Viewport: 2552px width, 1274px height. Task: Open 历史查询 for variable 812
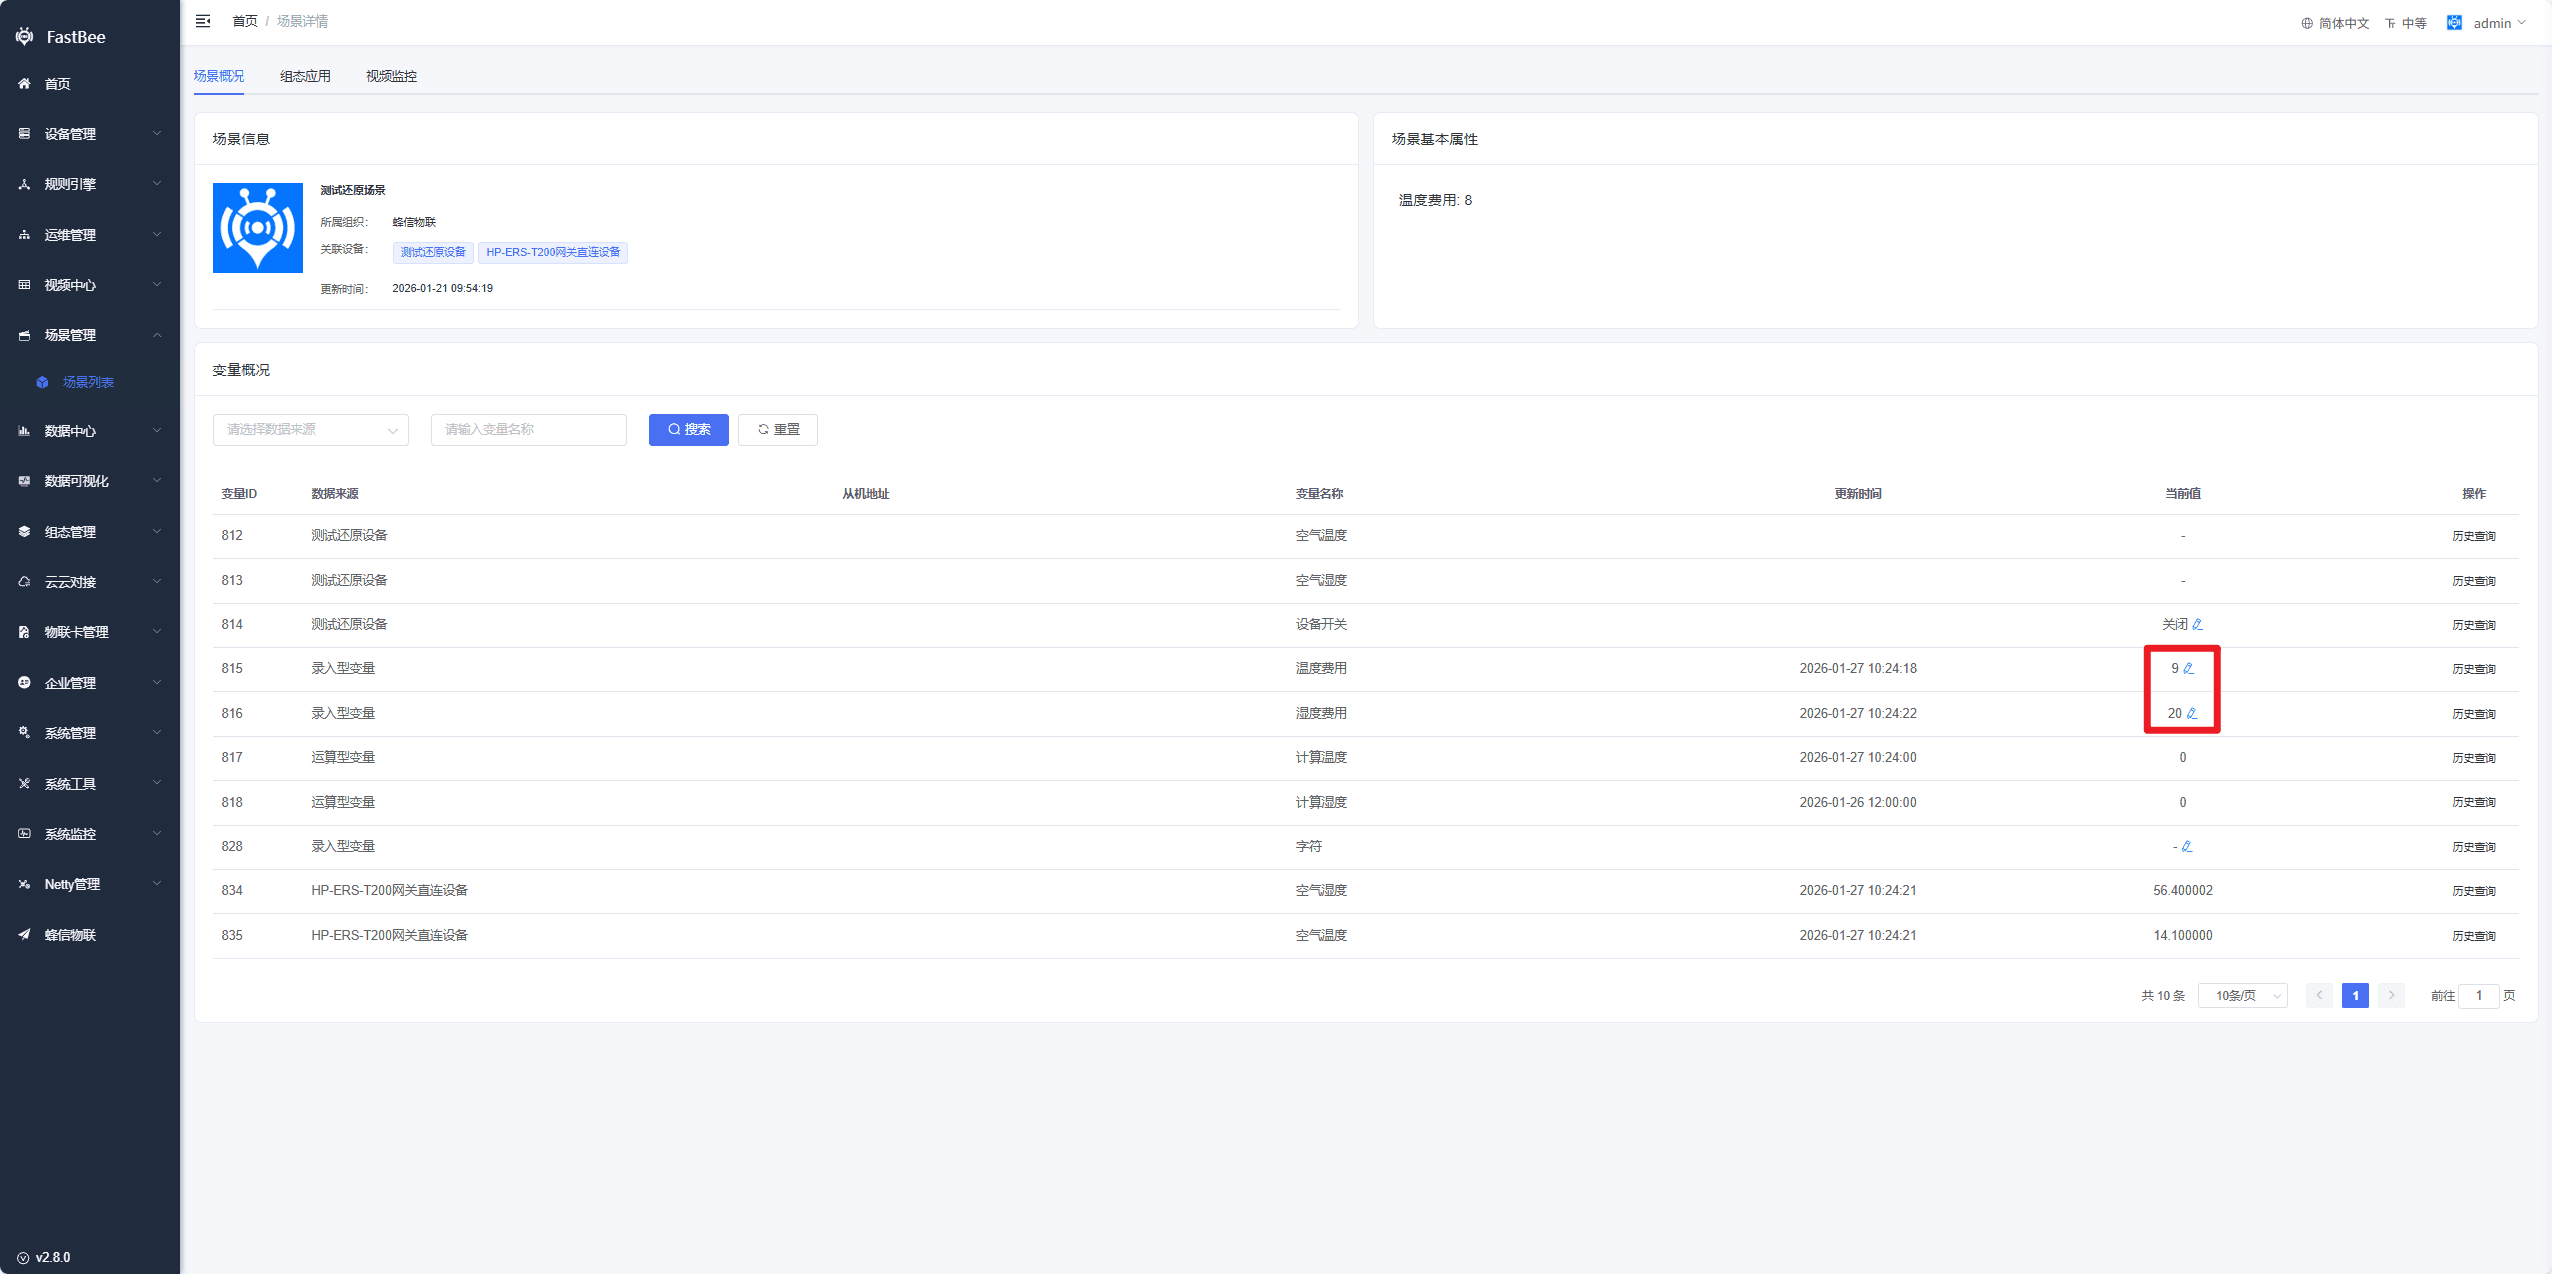click(x=2474, y=536)
